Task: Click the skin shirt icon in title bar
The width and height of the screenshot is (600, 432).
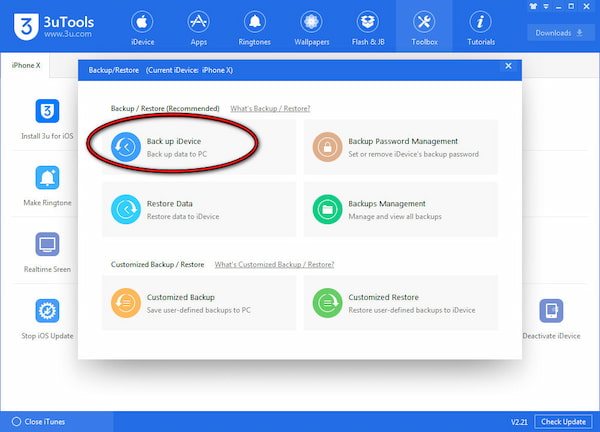Action: click(x=533, y=7)
